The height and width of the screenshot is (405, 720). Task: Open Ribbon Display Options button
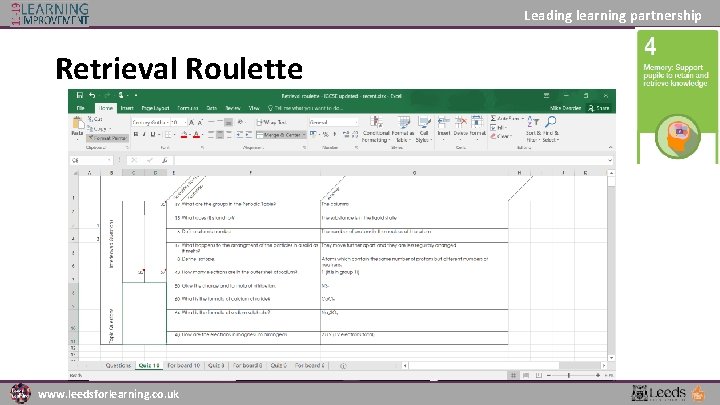click(546, 96)
